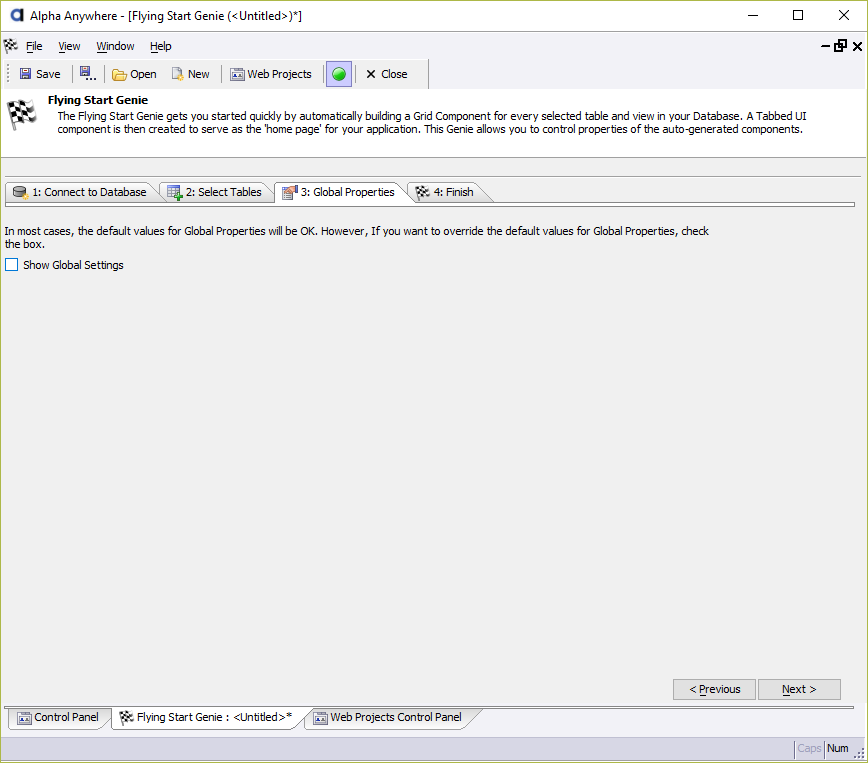Click the green circle toolbar icon
Image resolution: width=868 pixels, height=763 pixels.
coord(339,74)
